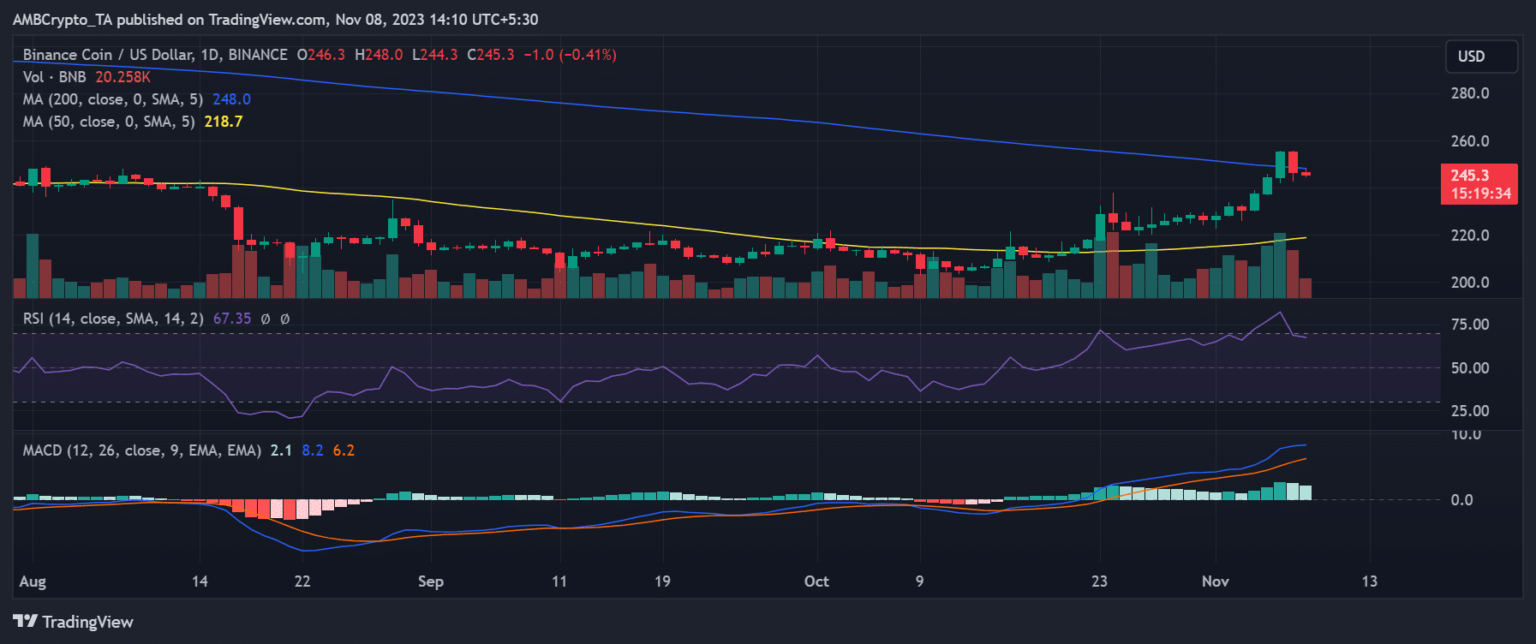Image resolution: width=1536 pixels, height=644 pixels.
Task: Click the blue 248.0 MA value
Action: (x=231, y=99)
